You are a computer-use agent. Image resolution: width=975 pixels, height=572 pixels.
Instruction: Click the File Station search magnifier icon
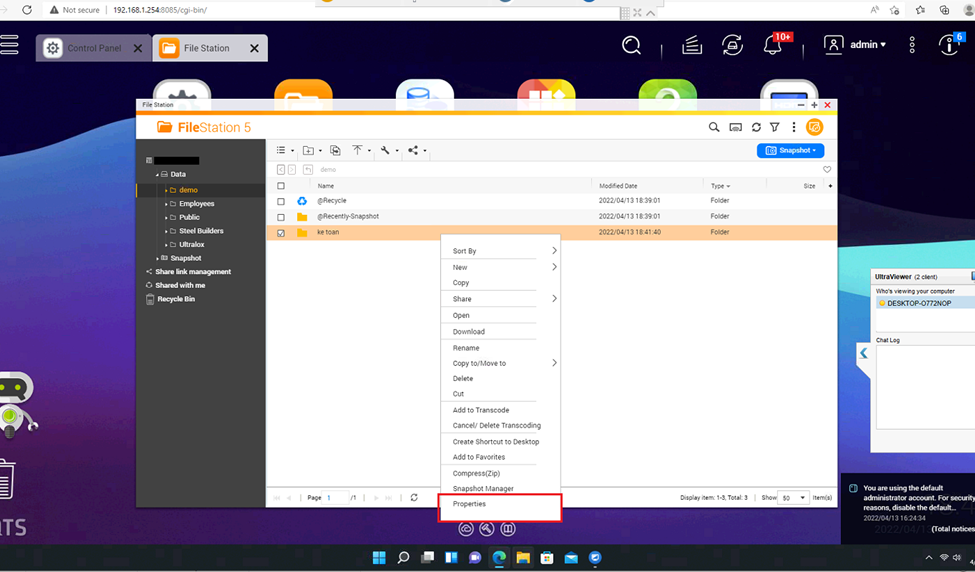[x=714, y=128]
